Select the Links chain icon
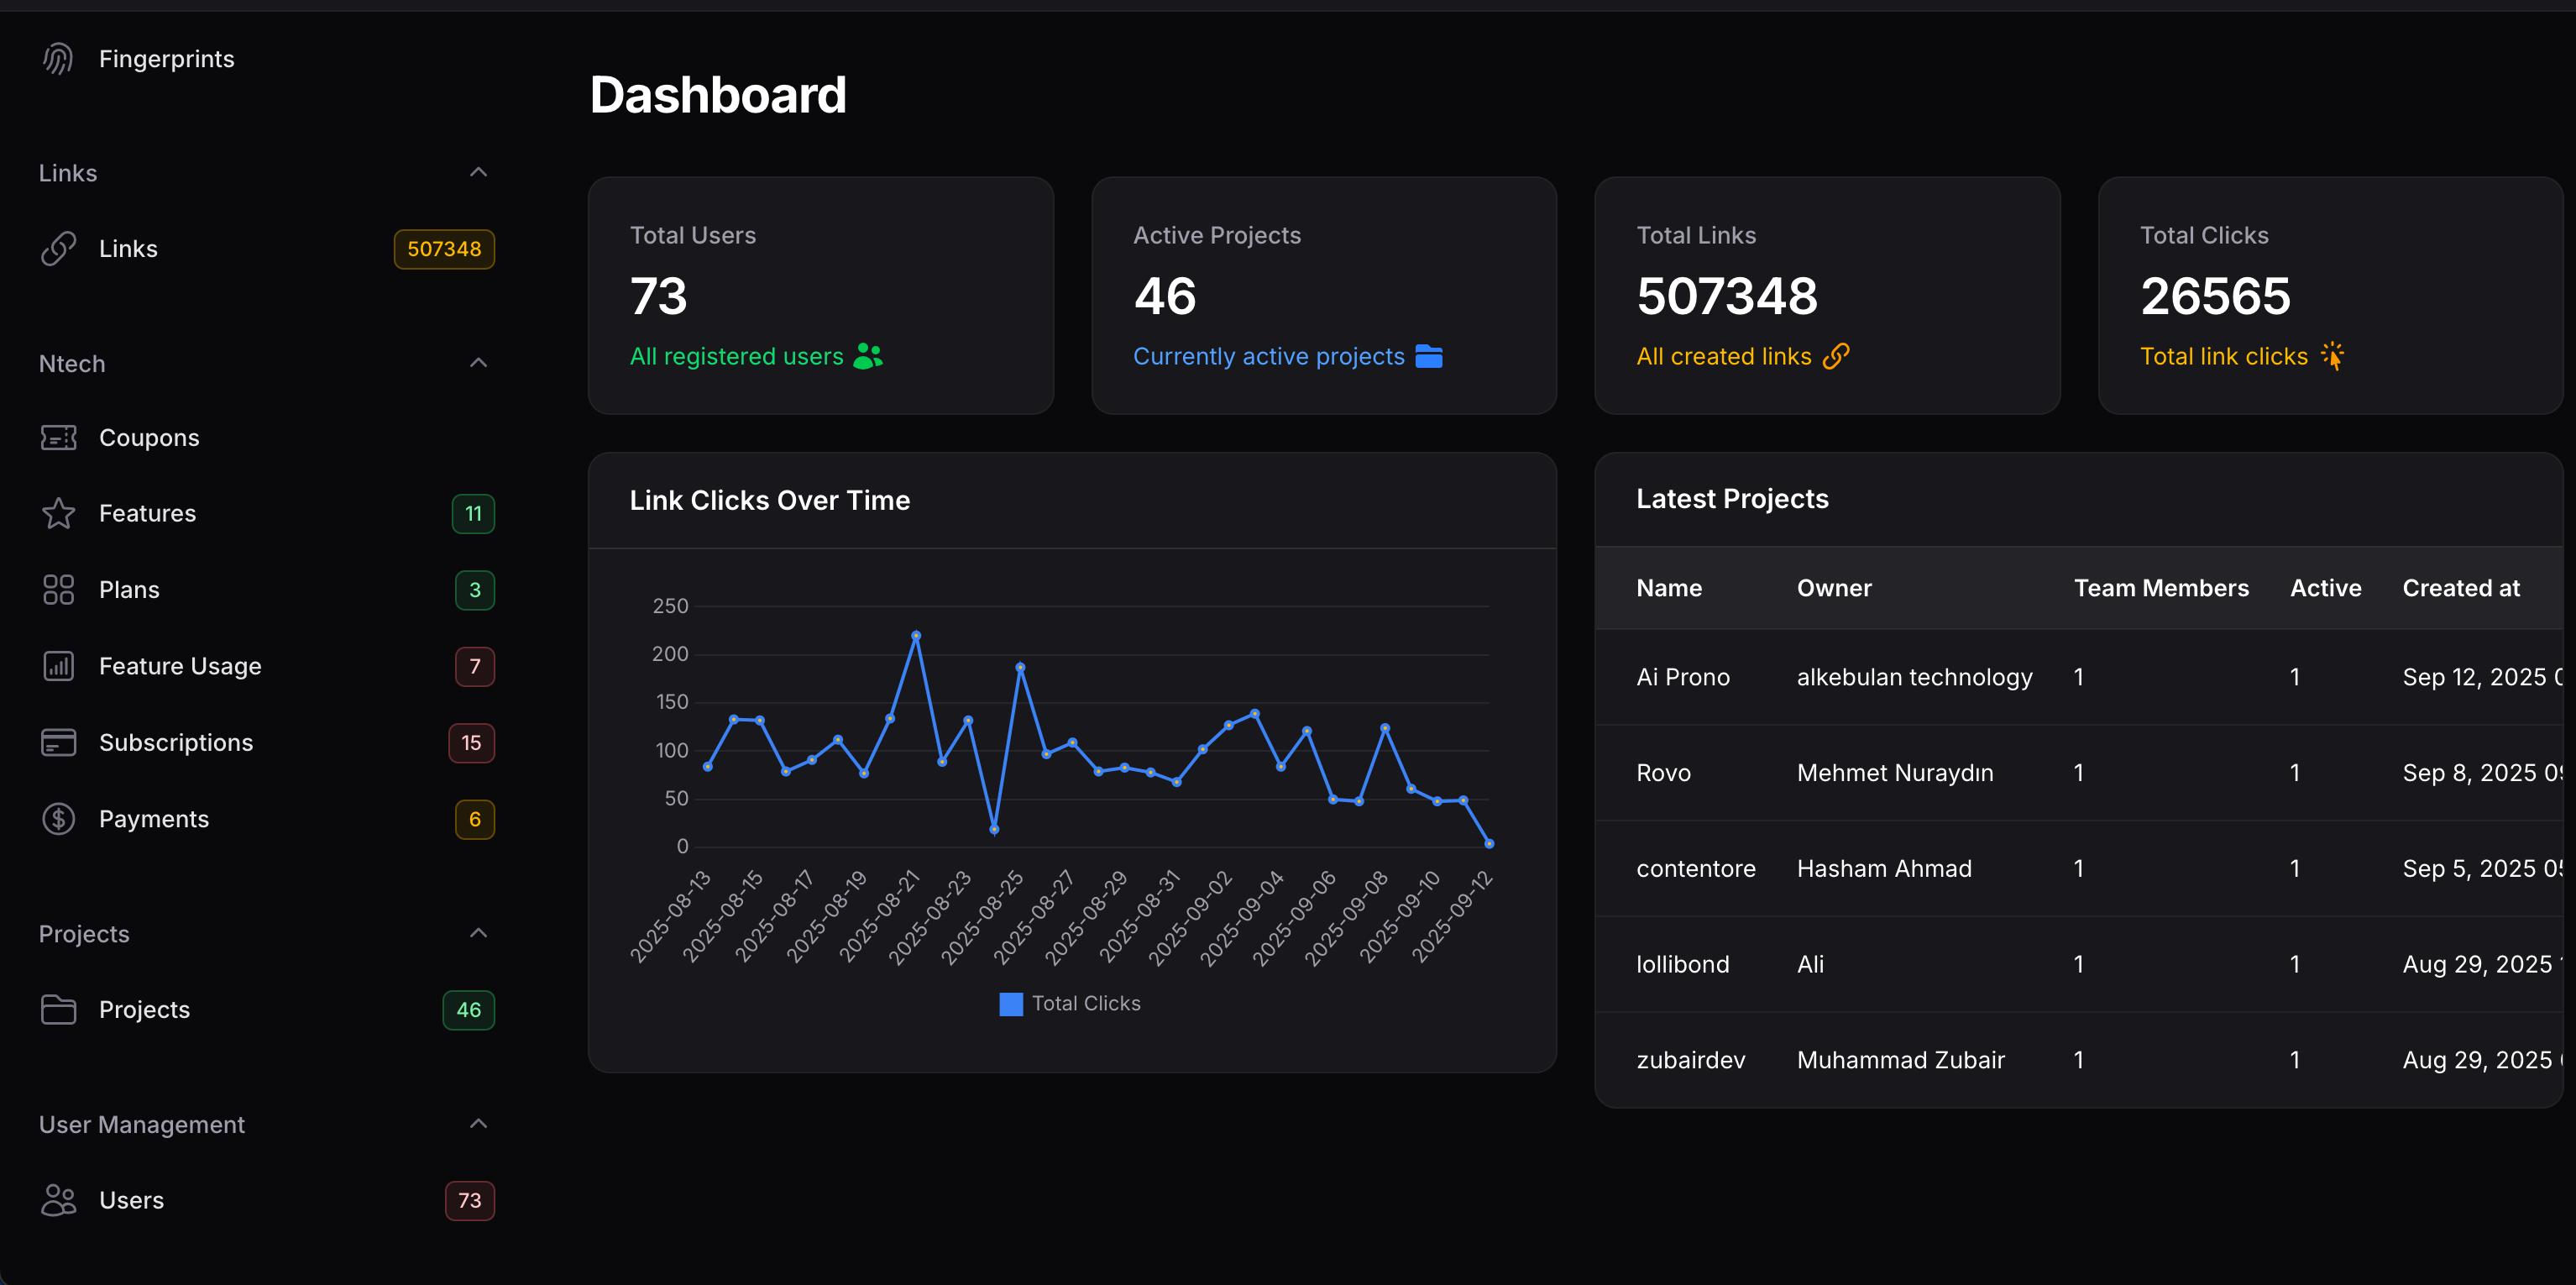The image size is (2576, 1285). (x=58, y=249)
